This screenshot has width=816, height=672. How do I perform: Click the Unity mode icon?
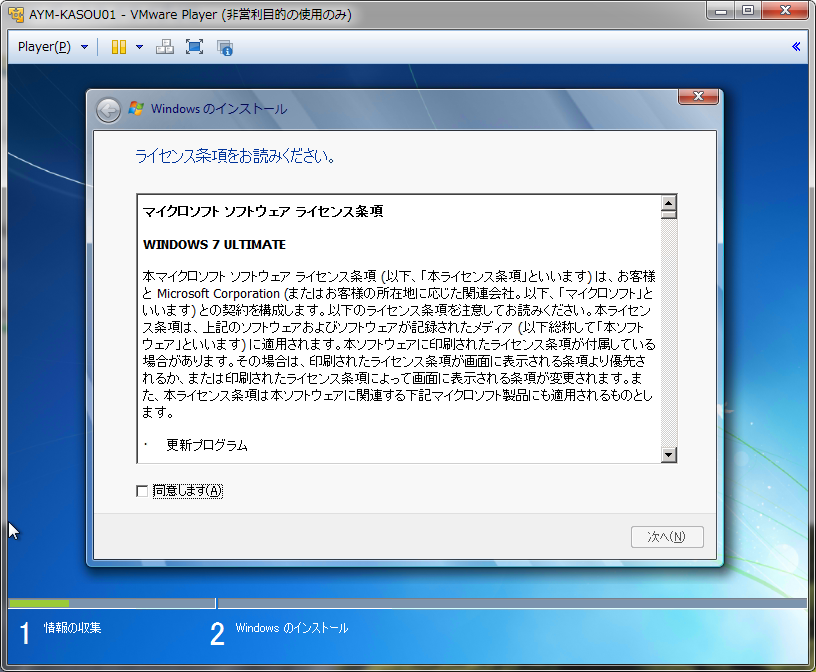225,47
